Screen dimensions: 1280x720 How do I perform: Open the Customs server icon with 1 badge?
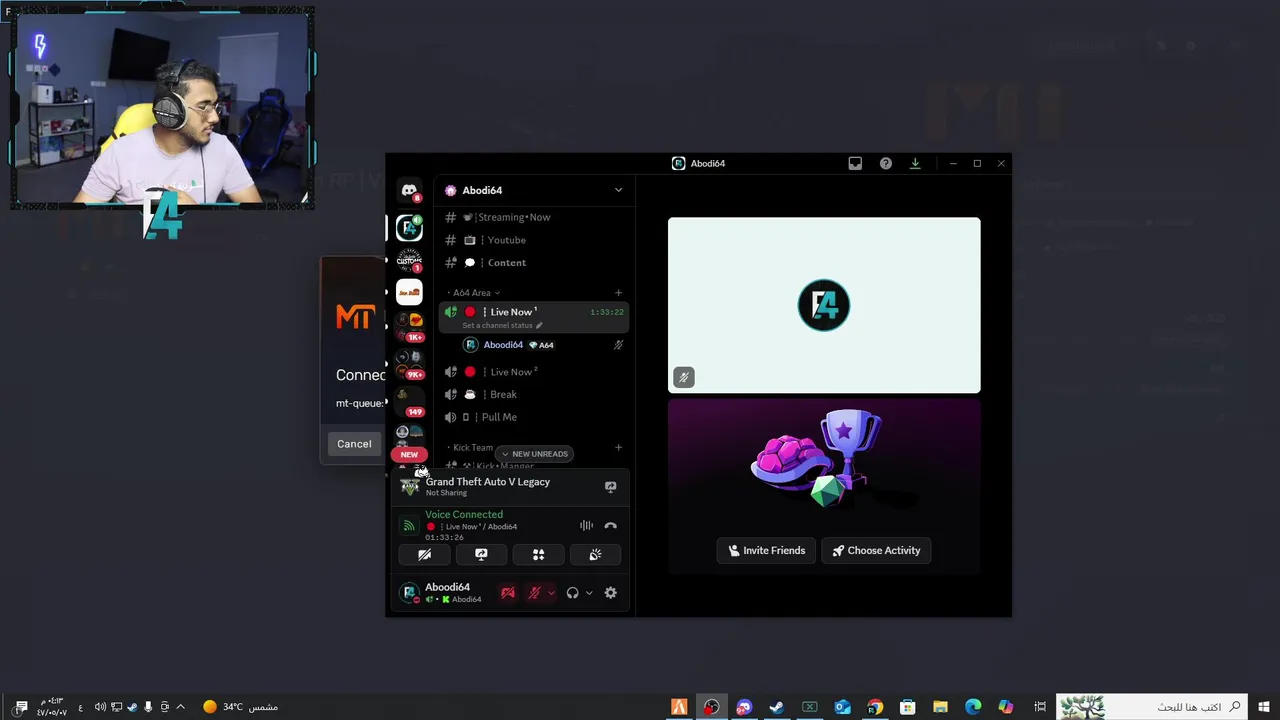(409, 260)
